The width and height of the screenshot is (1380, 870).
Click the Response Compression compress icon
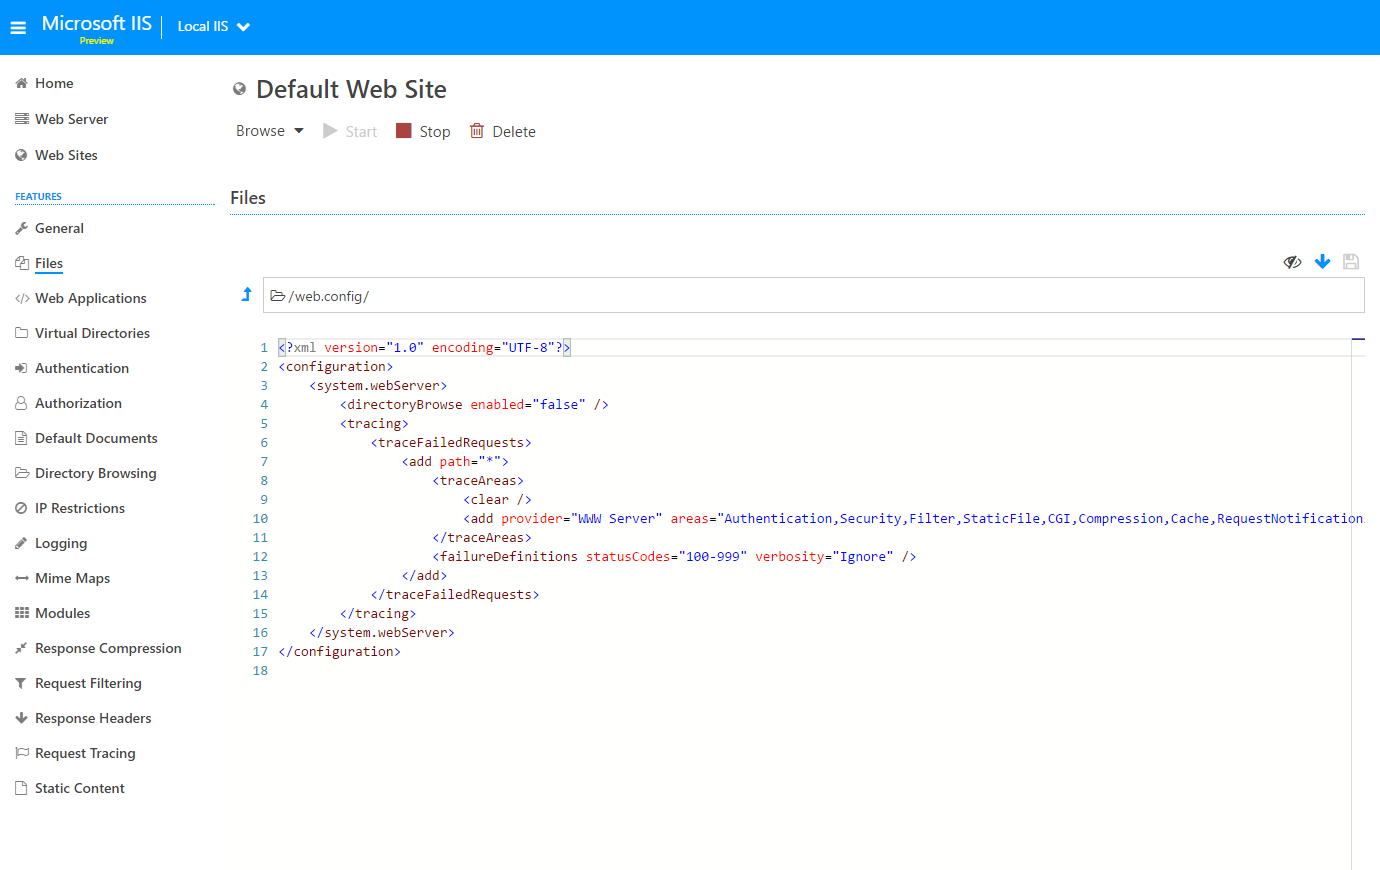(x=21, y=648)
